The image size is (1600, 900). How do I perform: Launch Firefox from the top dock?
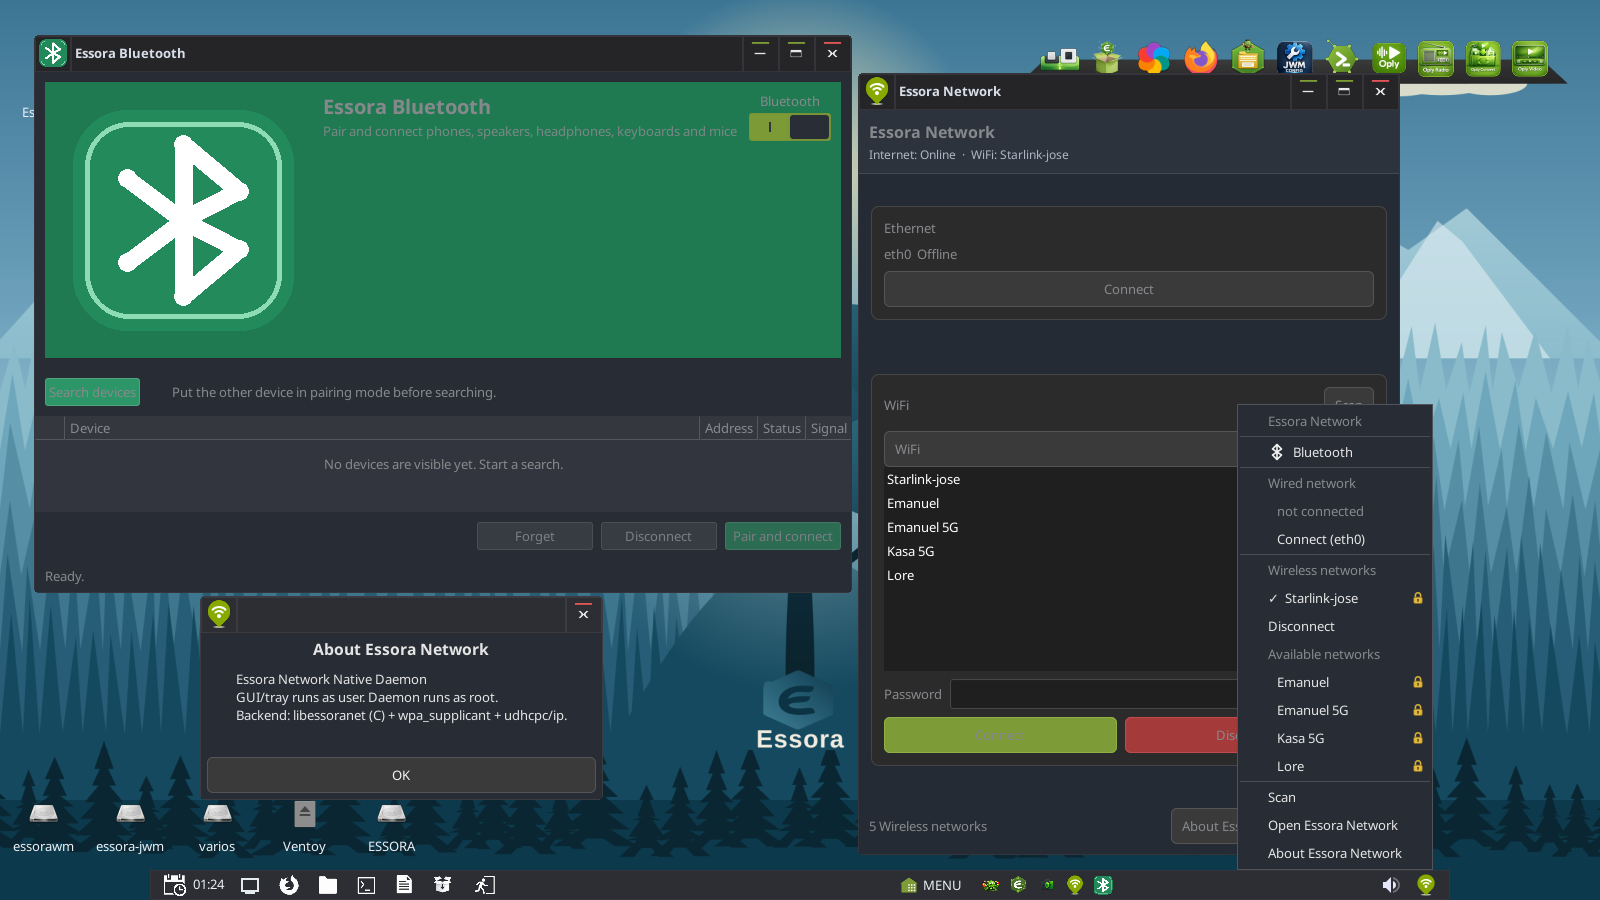coord(1200,58)
